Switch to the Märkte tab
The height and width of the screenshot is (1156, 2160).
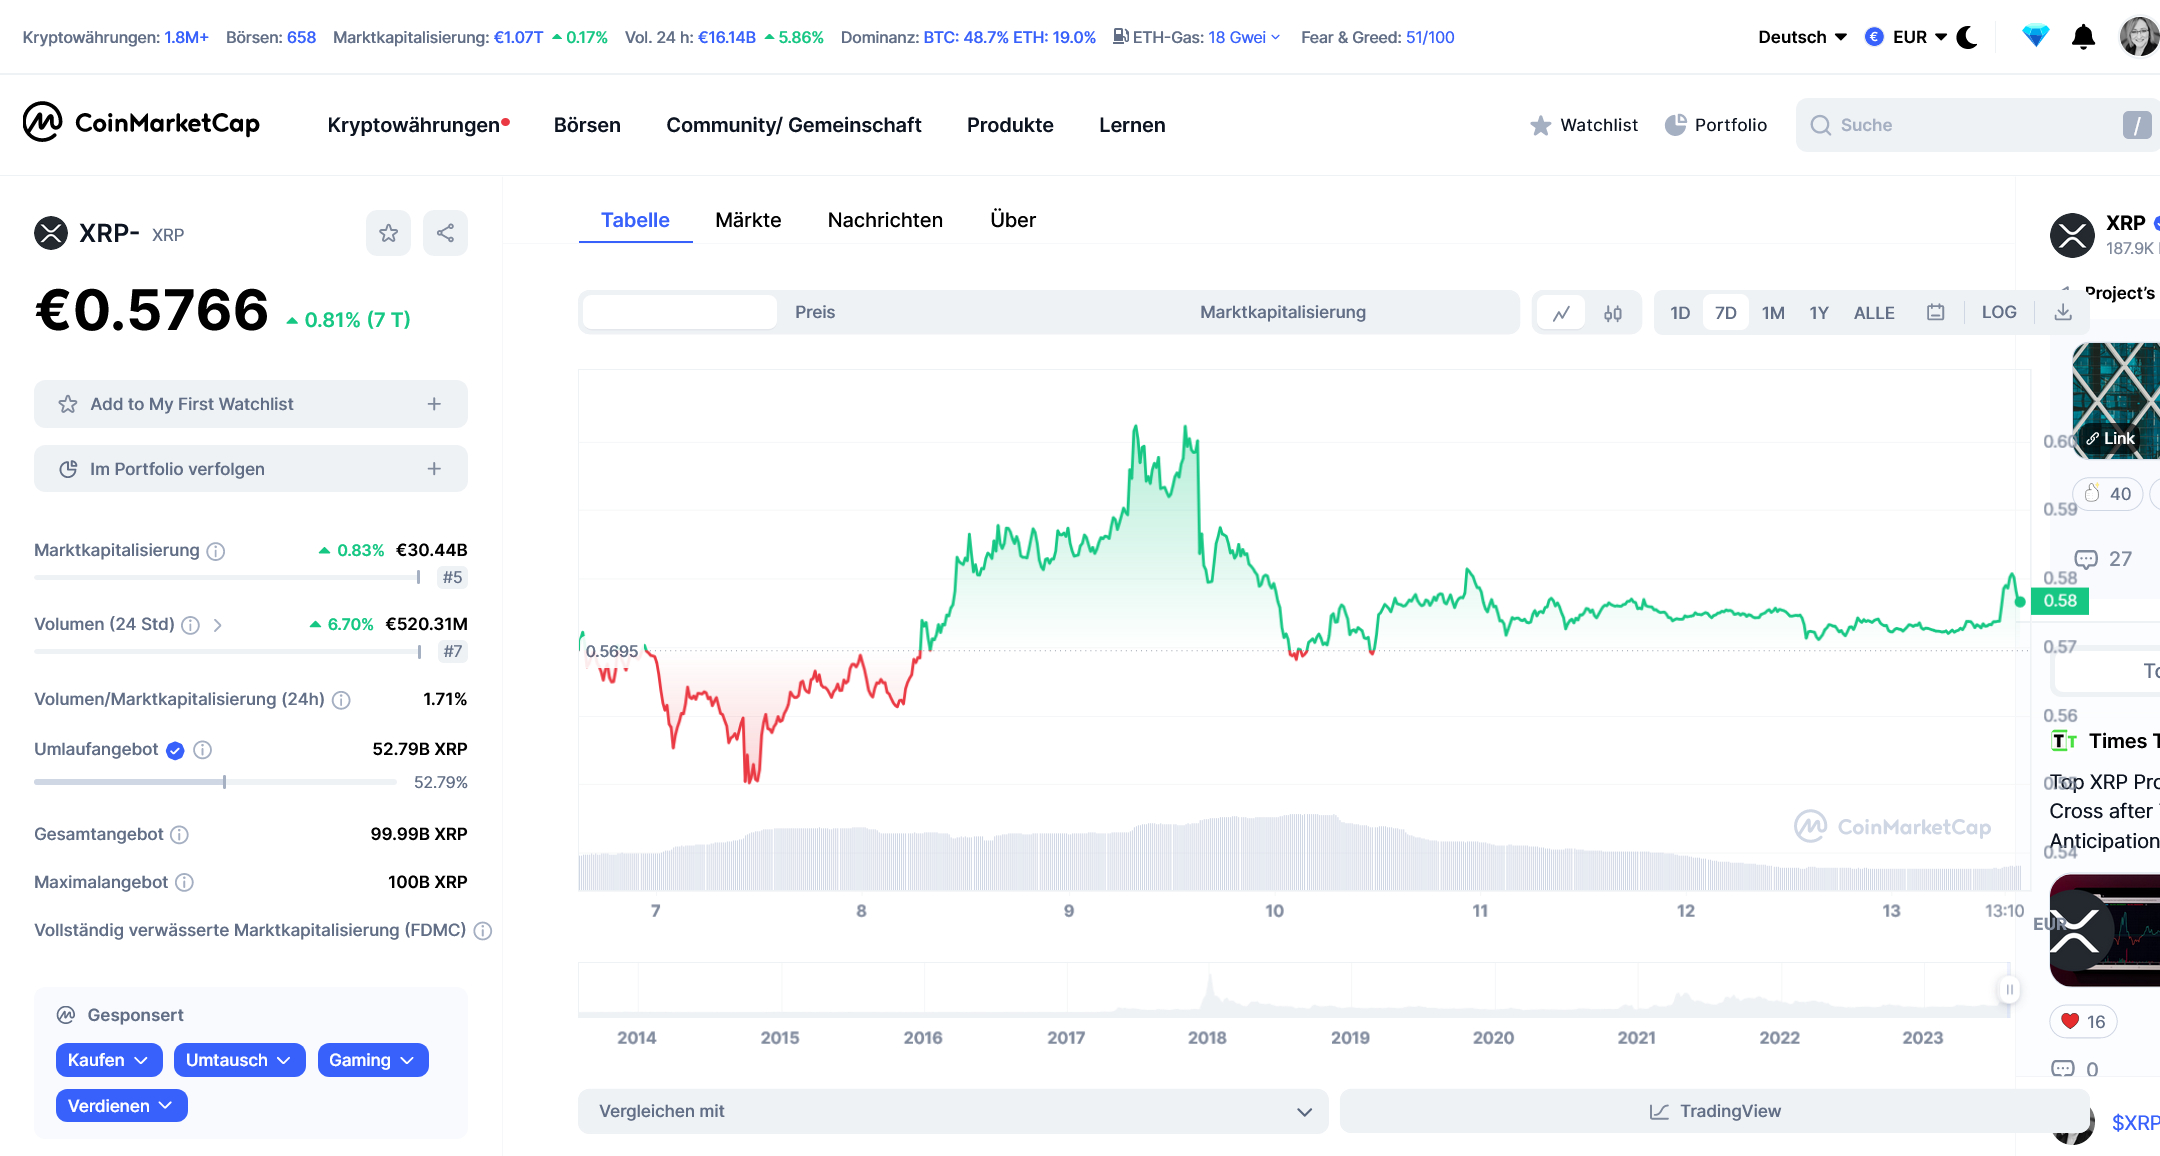pyautogui.click(x=748, y=220)
